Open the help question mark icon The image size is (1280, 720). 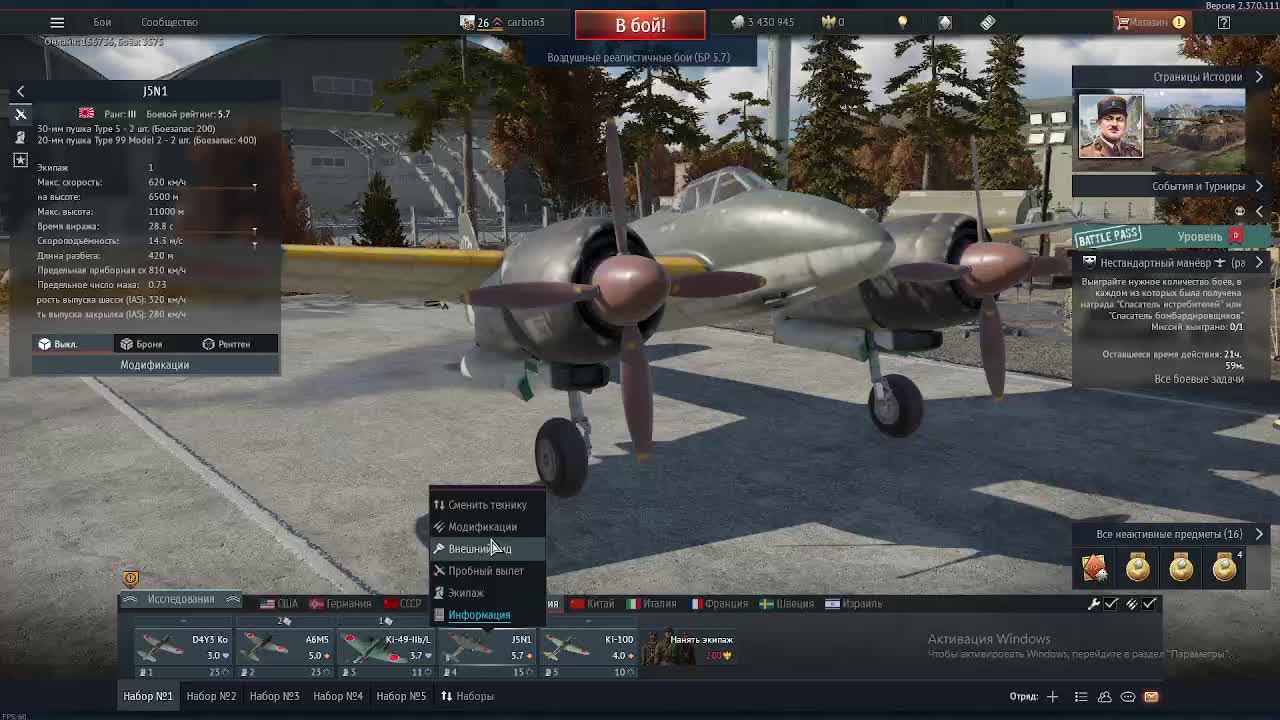pos(1223,22)
